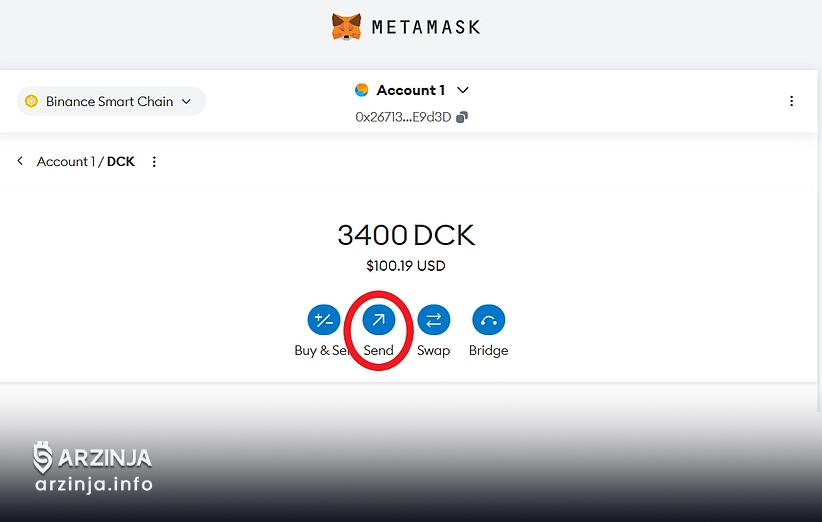Go back with the left chevron arrow
This screenshot has width=822, height=522.
(20, 161)
